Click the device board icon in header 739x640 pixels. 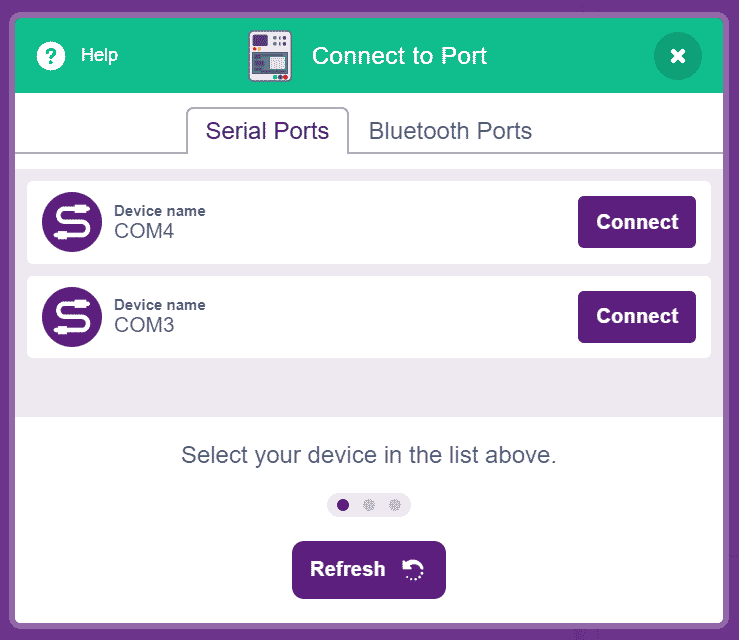point(270,56)
